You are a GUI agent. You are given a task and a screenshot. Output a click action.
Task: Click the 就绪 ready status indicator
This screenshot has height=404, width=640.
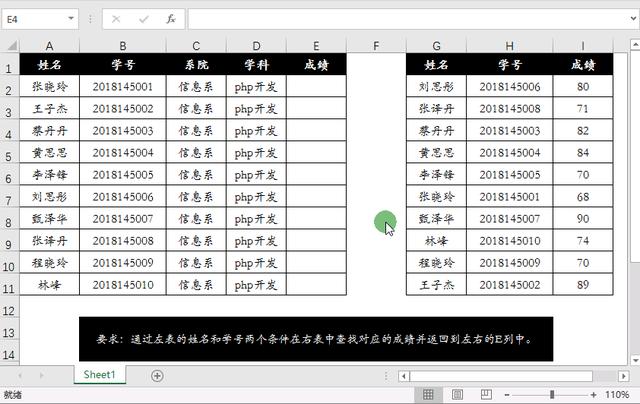click(13, 395)
